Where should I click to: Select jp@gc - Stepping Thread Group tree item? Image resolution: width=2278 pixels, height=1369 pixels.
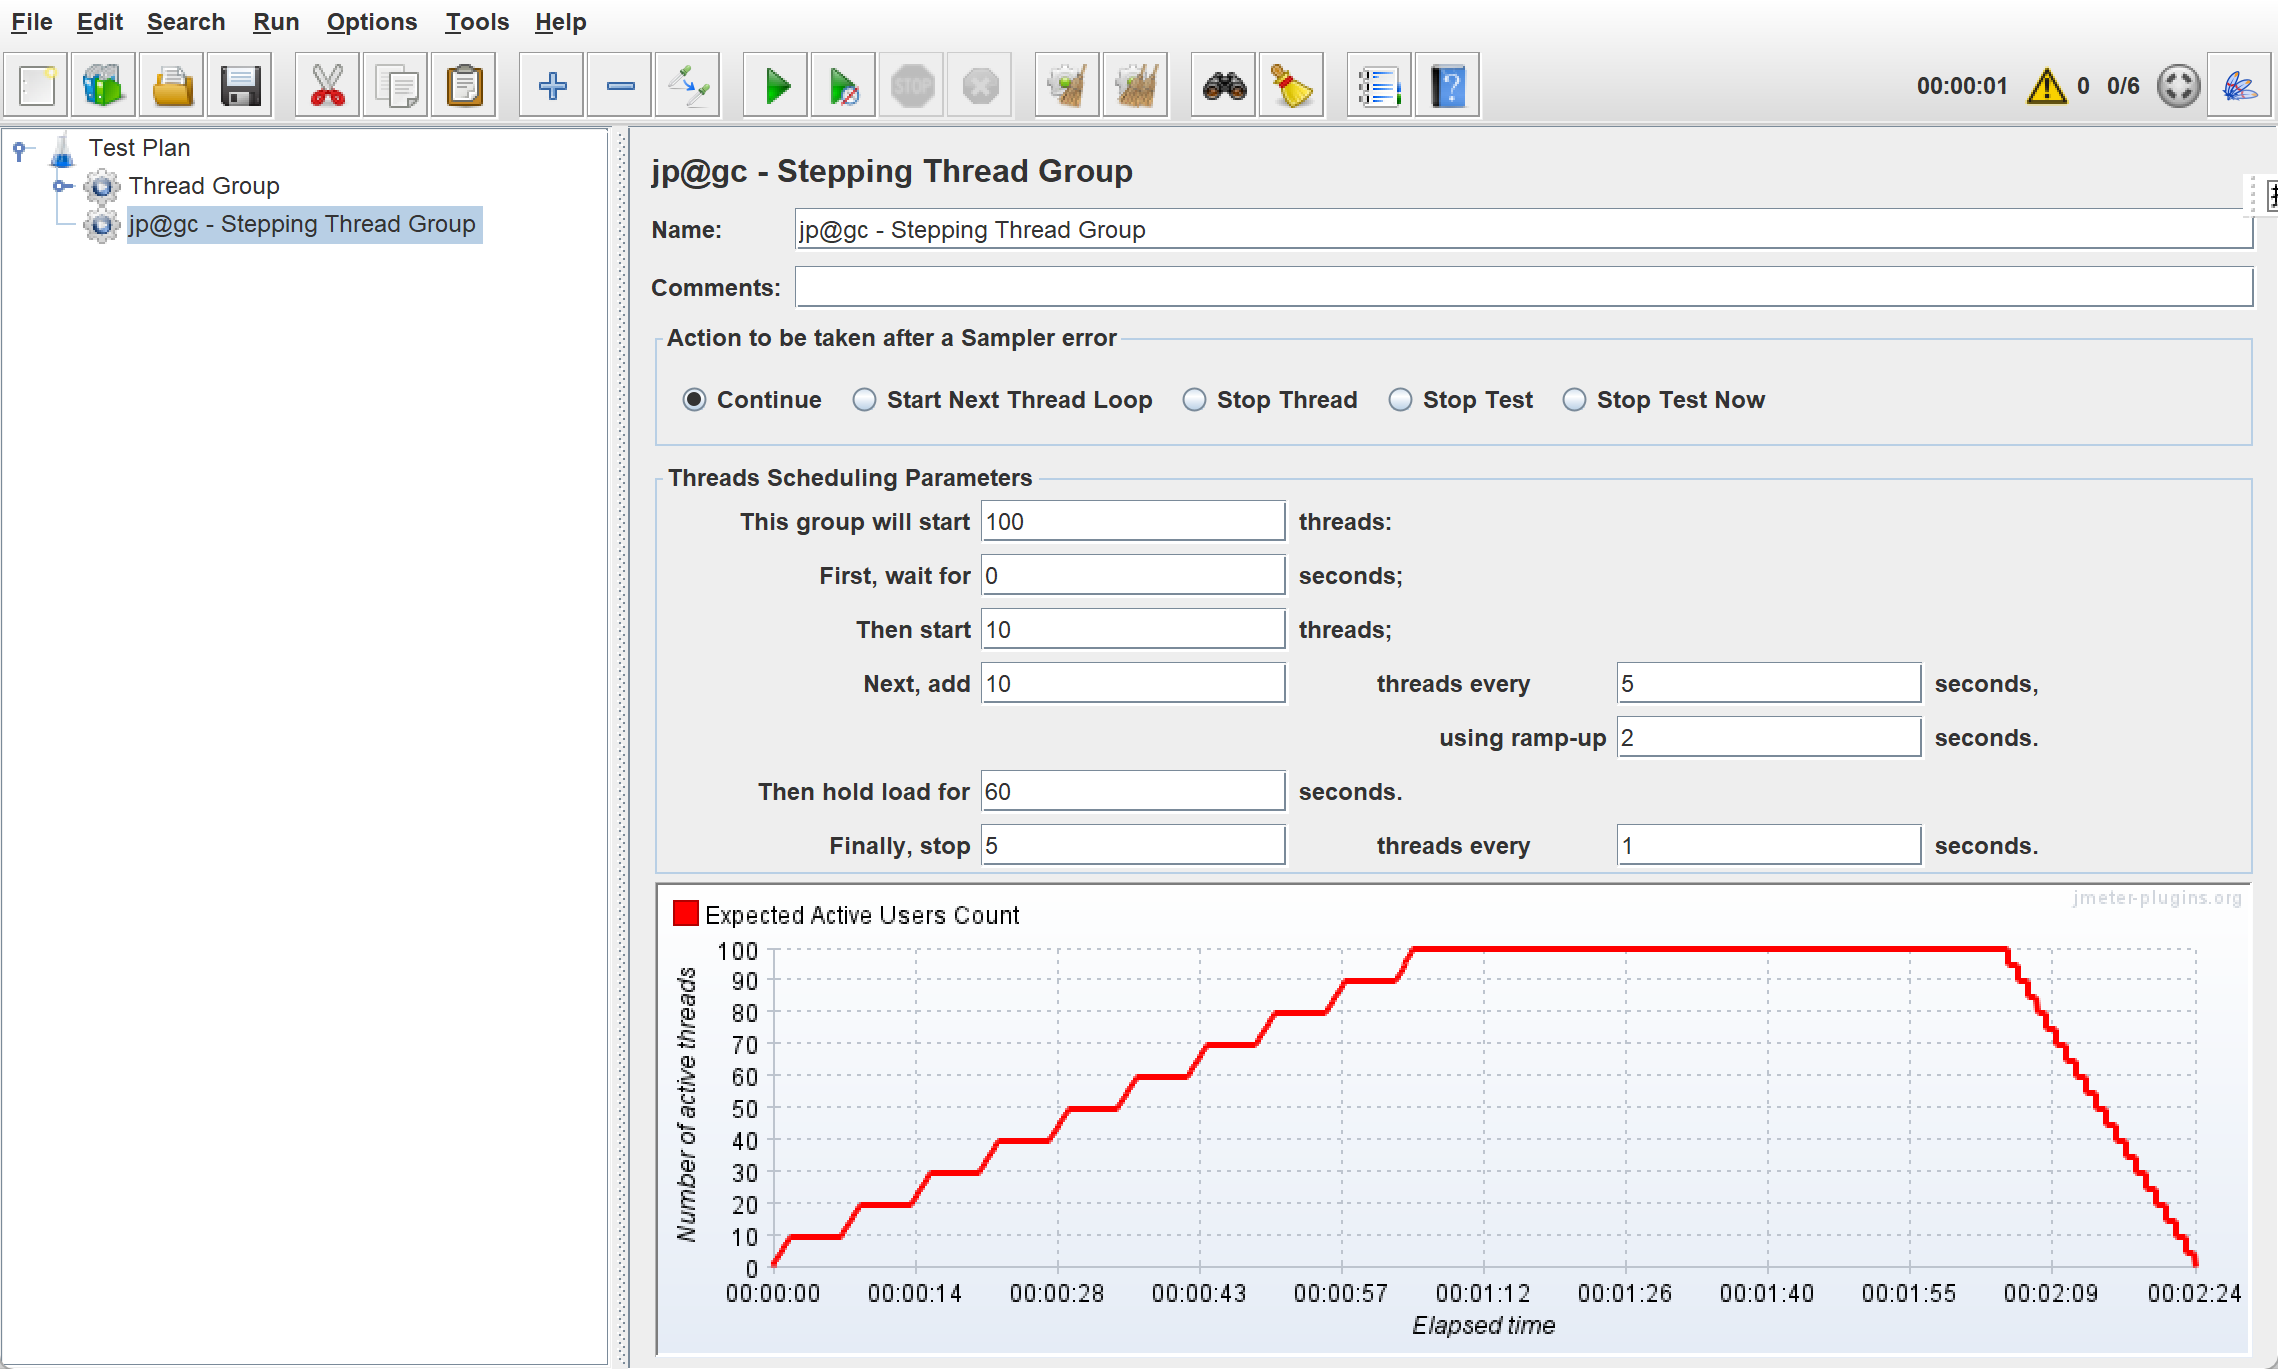coord(301,224)
